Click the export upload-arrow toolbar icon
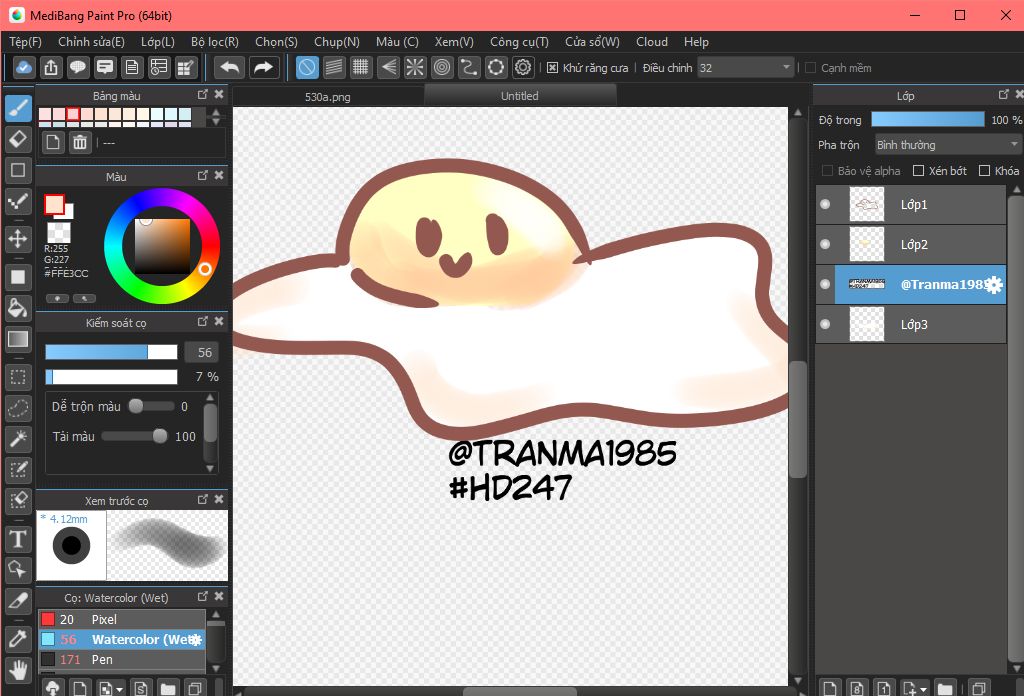The height and width of the screenshot is (696, 1024). coord(51,67)
